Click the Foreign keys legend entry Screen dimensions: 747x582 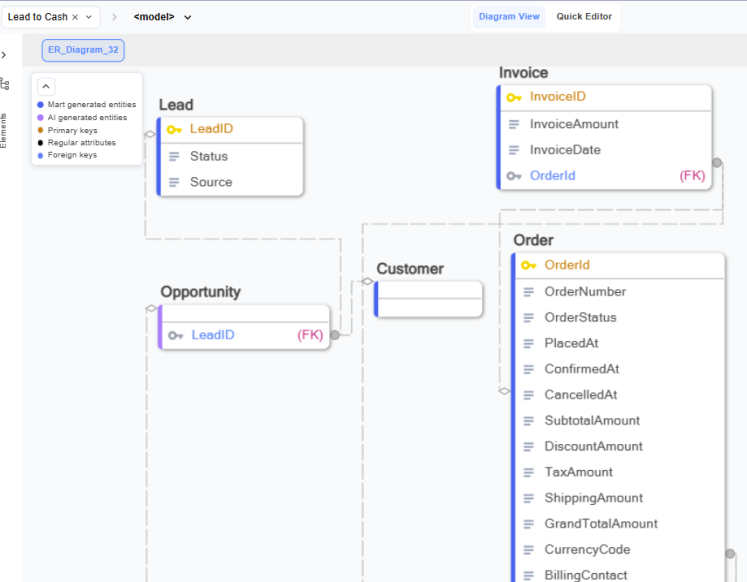click(72, 155)
